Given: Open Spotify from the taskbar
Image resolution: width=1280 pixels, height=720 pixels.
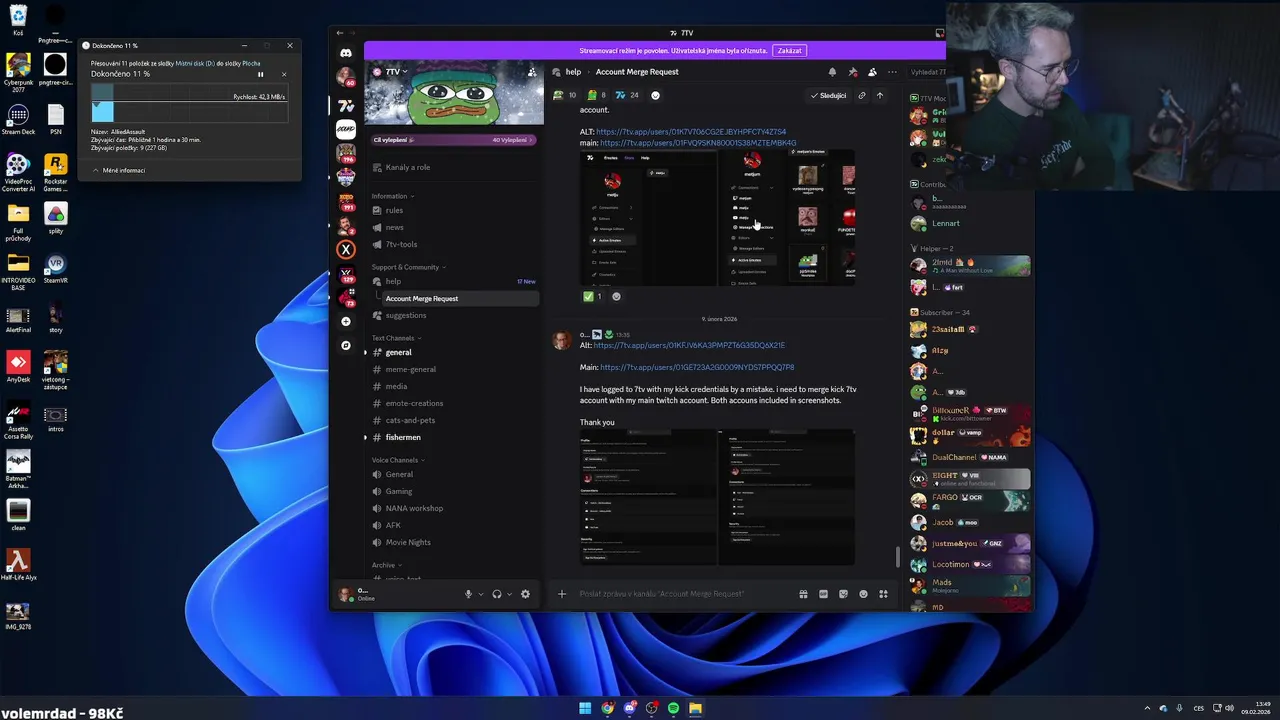Looking at the screenshot, I should pyautogui.click(x=673, y=708).
